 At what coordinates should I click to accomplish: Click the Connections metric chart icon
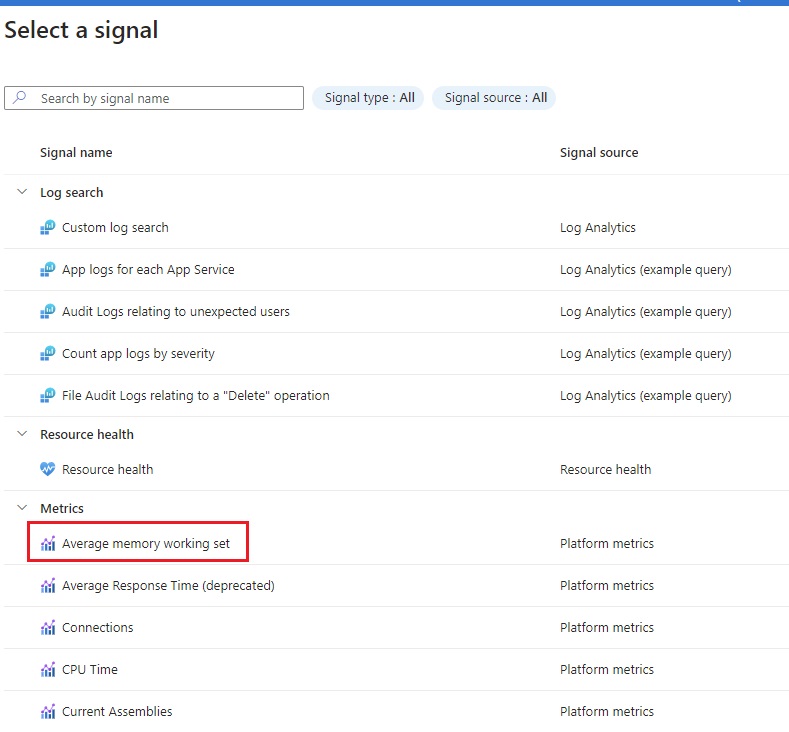[x=48, y=627]
